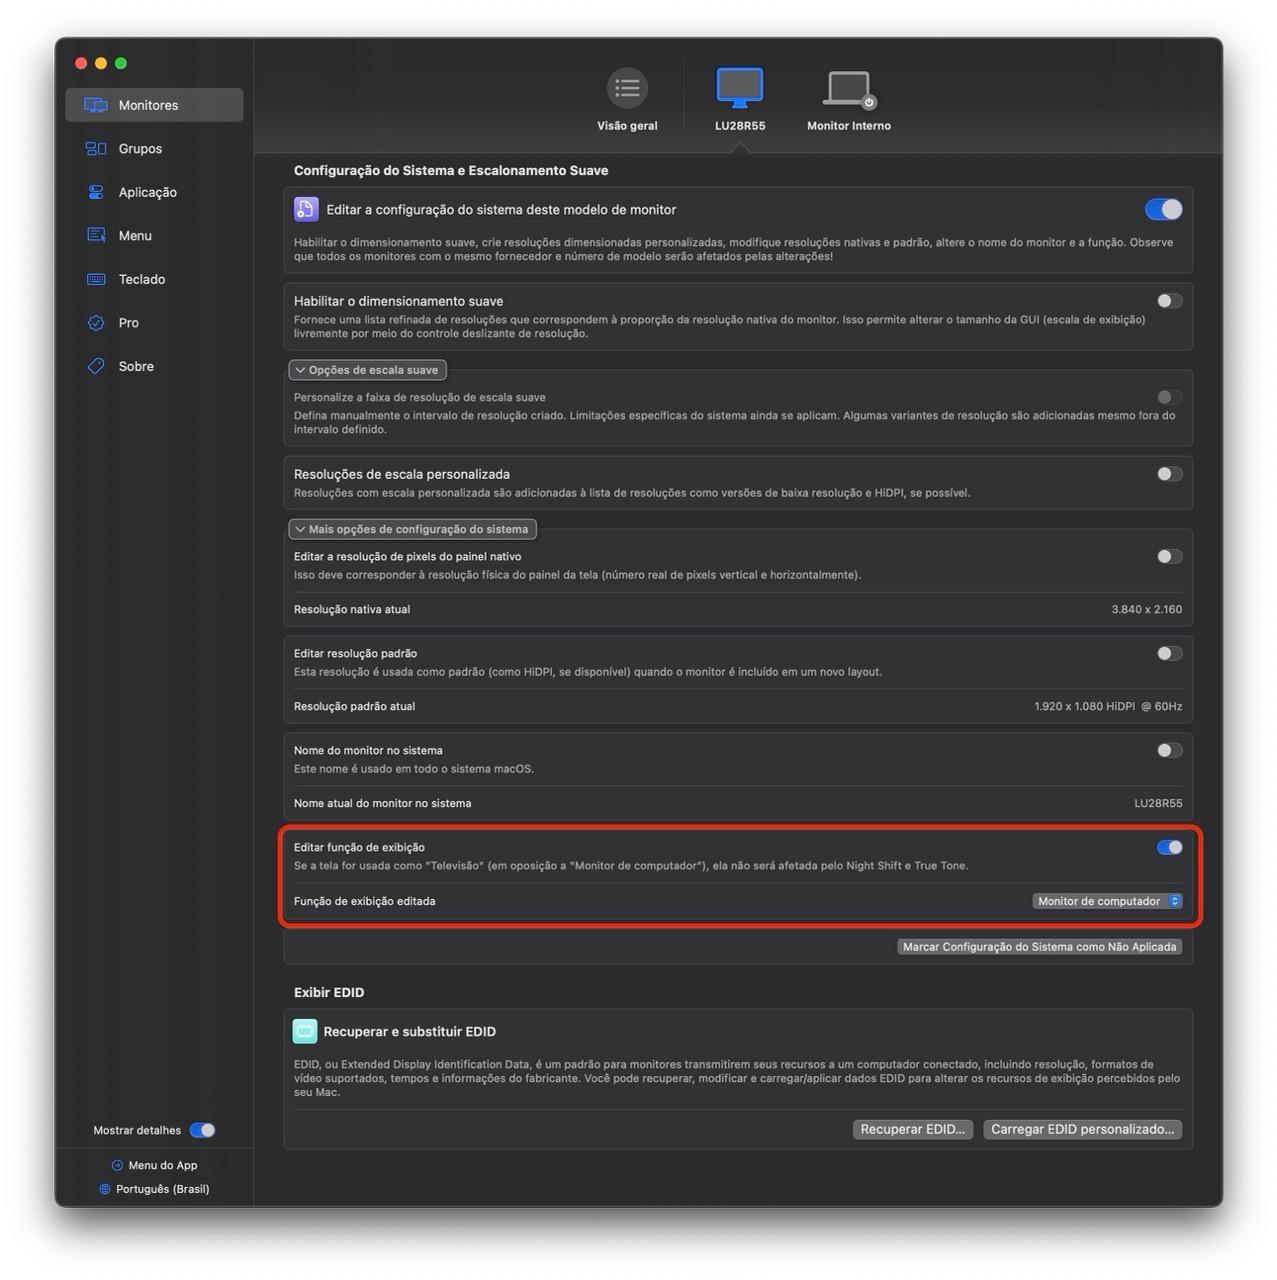Open 'Menu do App' link

click(x=154, y=1165)
